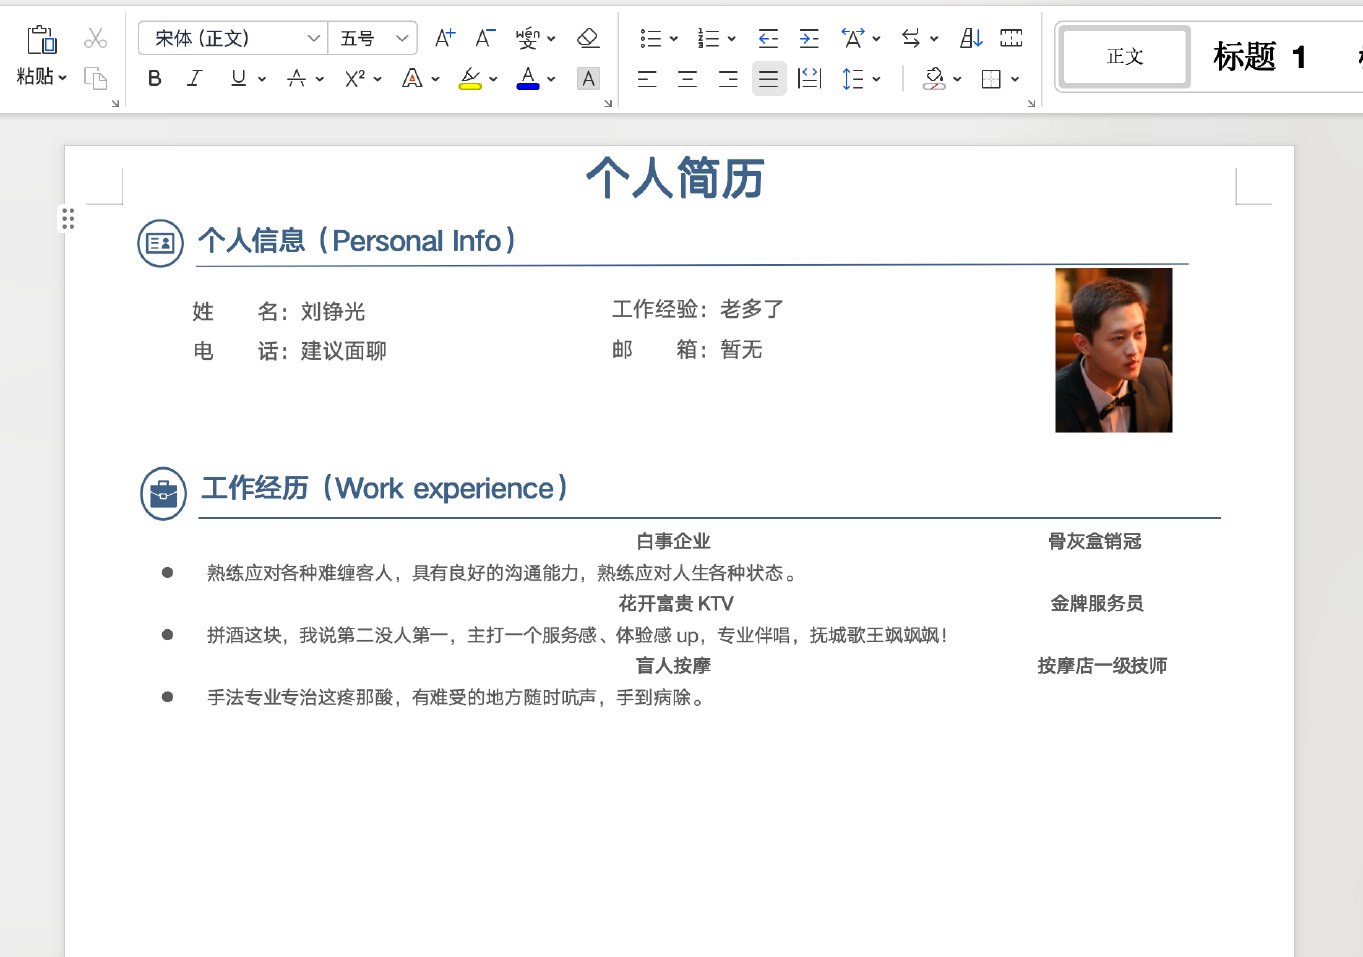Toggle character shading
The image size is (1363, 957).
click(588, 78)
